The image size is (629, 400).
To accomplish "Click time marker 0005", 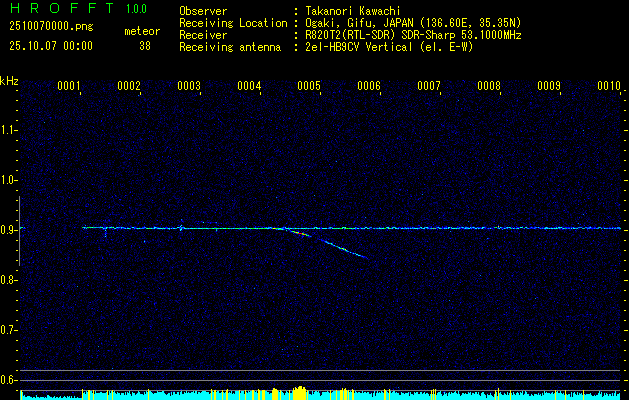I will [x=309, y=86].
